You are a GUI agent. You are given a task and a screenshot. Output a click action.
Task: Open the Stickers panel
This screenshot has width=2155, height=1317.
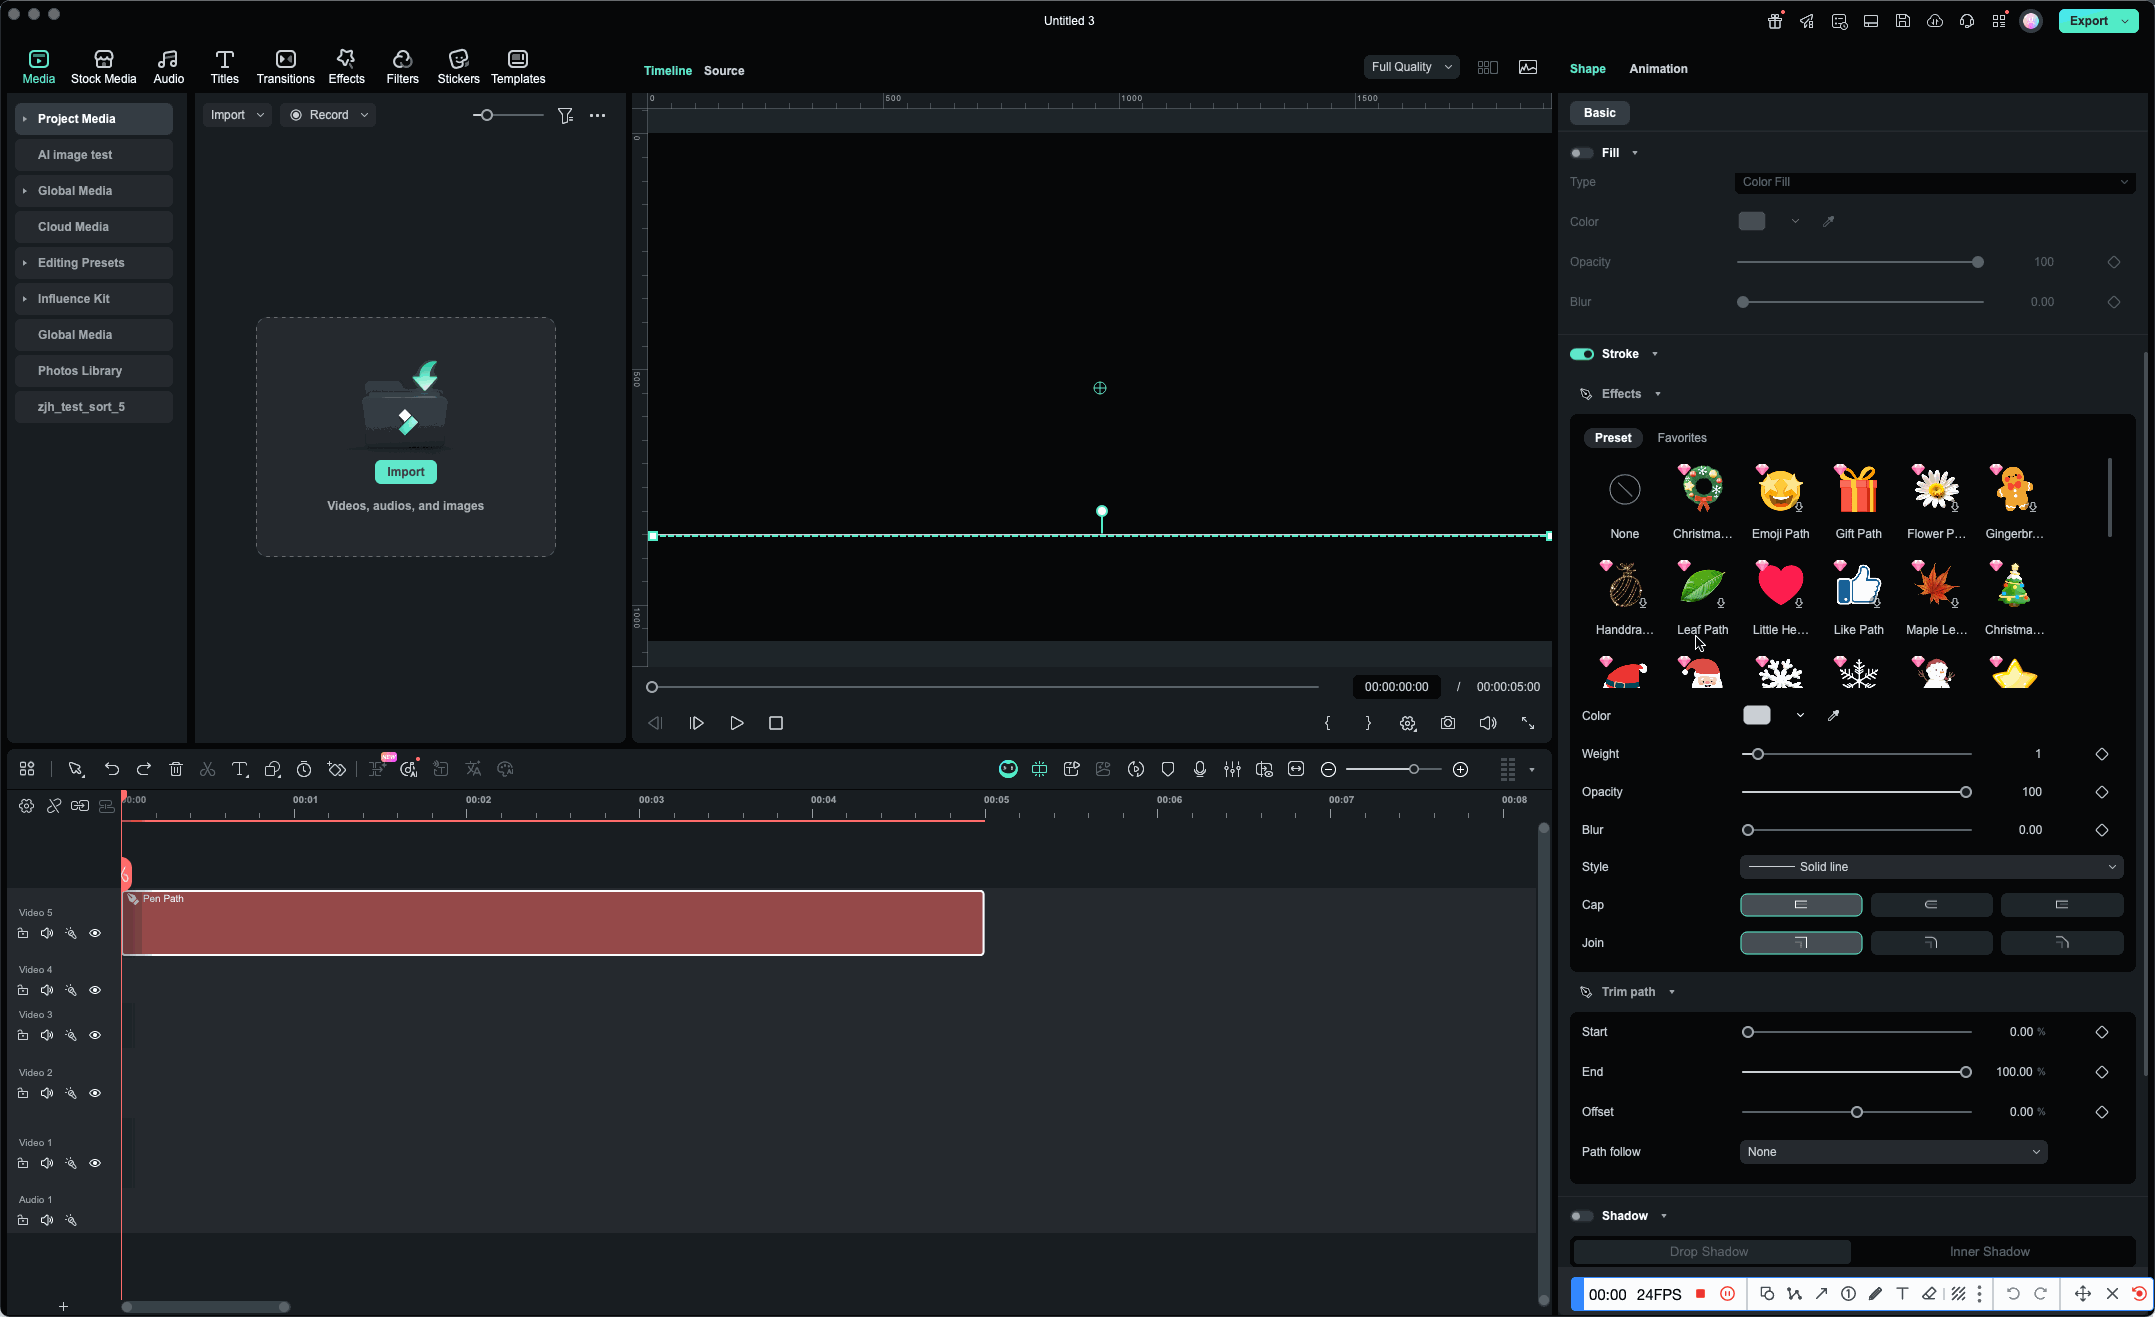[458, 66]
